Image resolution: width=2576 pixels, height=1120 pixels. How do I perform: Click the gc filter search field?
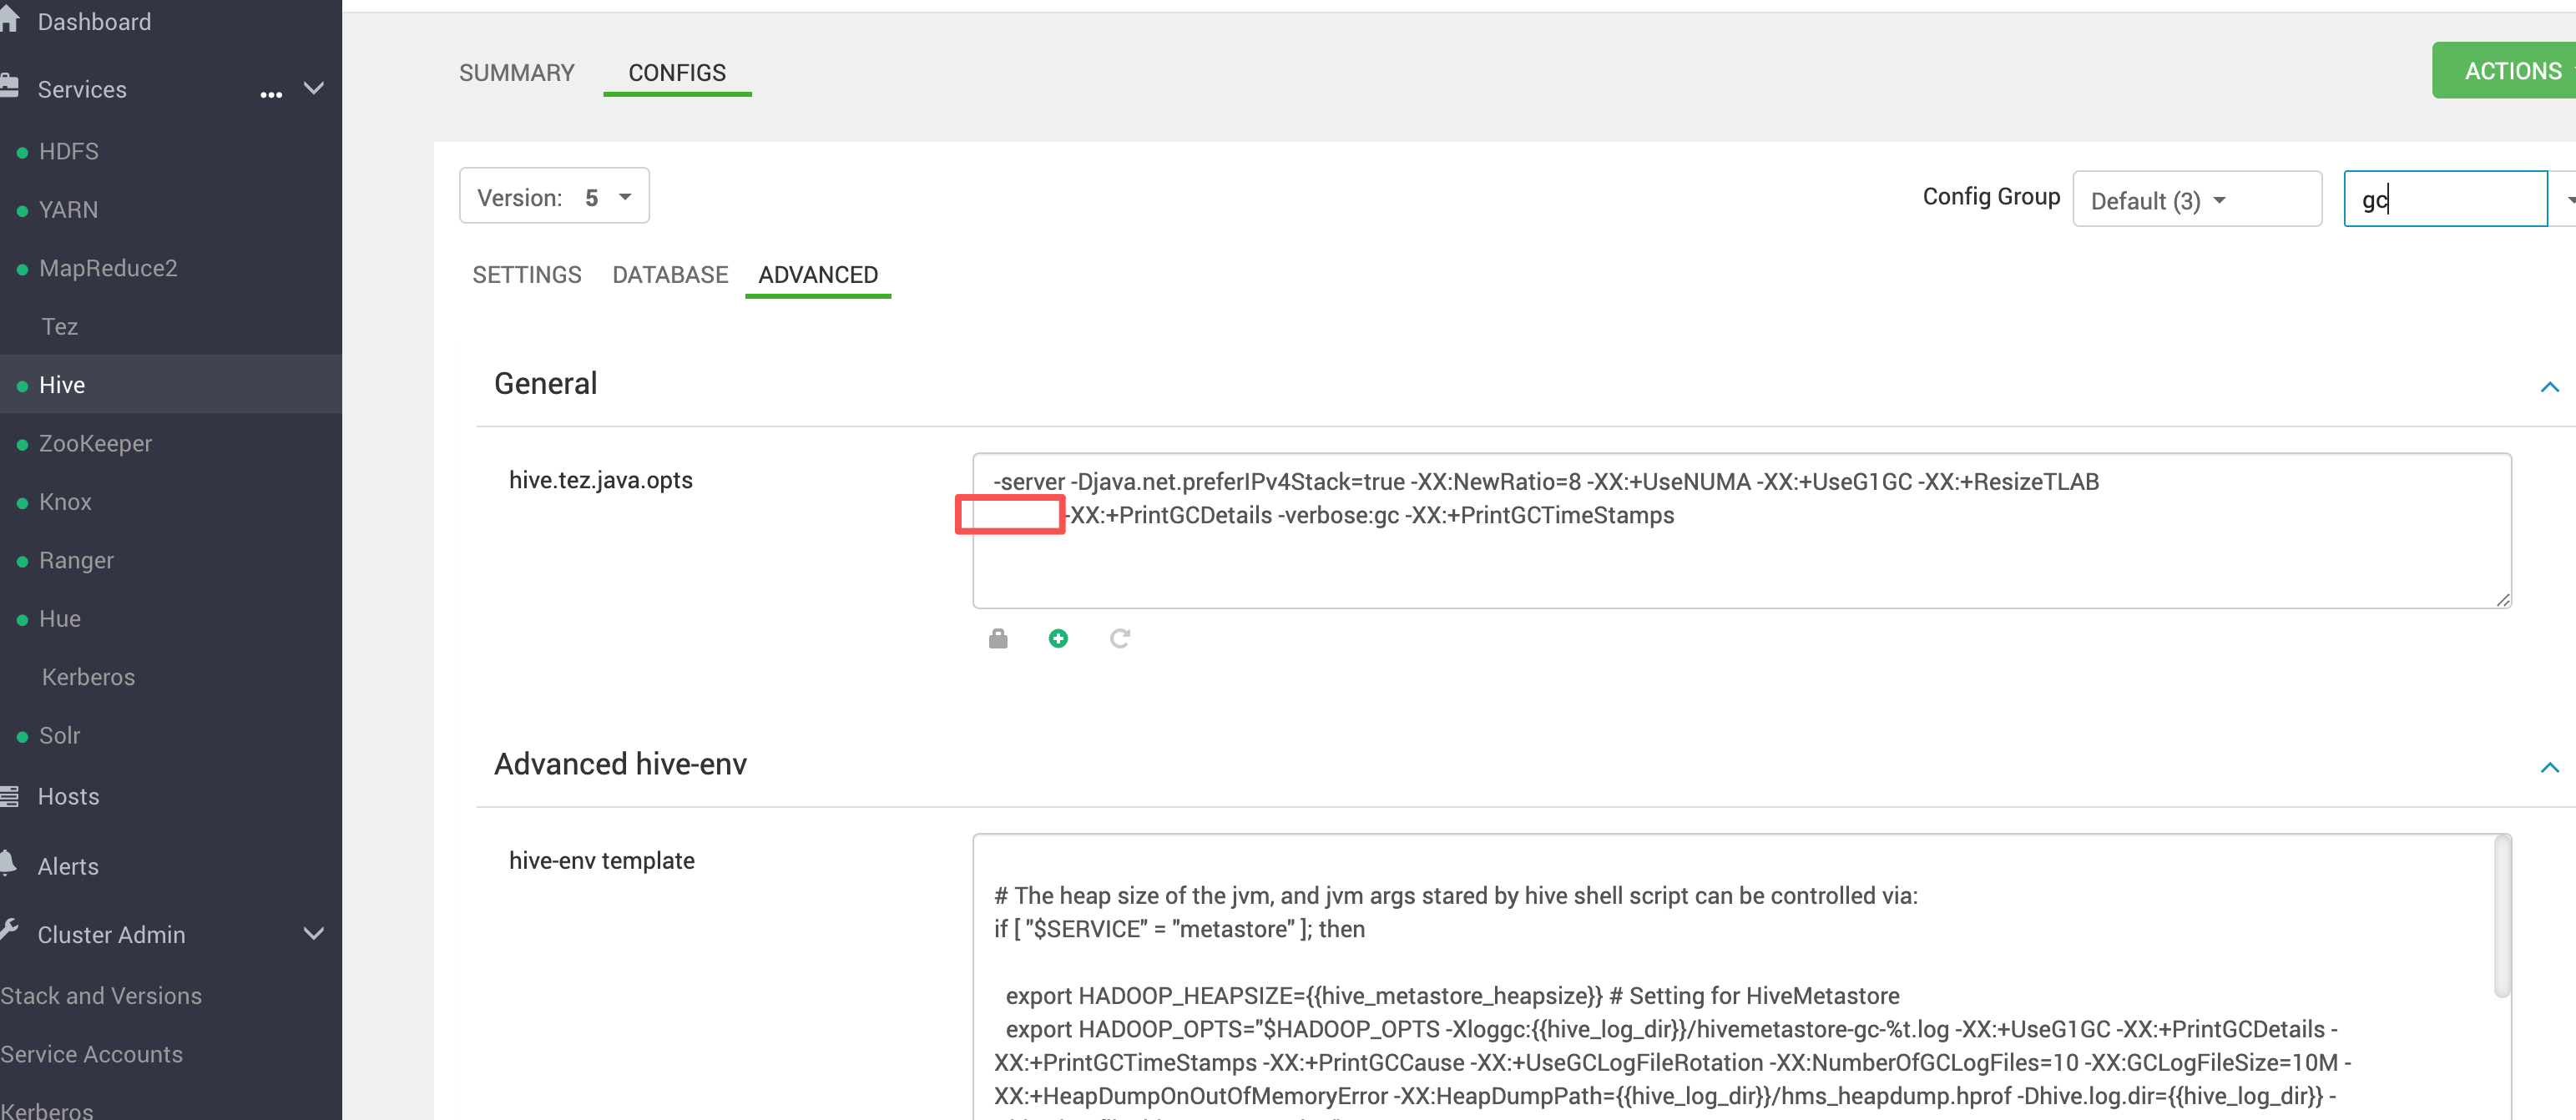[2444, 199]
